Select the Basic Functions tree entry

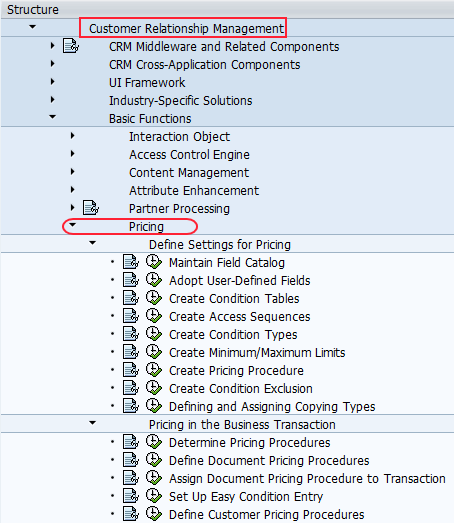click(150, 119)
